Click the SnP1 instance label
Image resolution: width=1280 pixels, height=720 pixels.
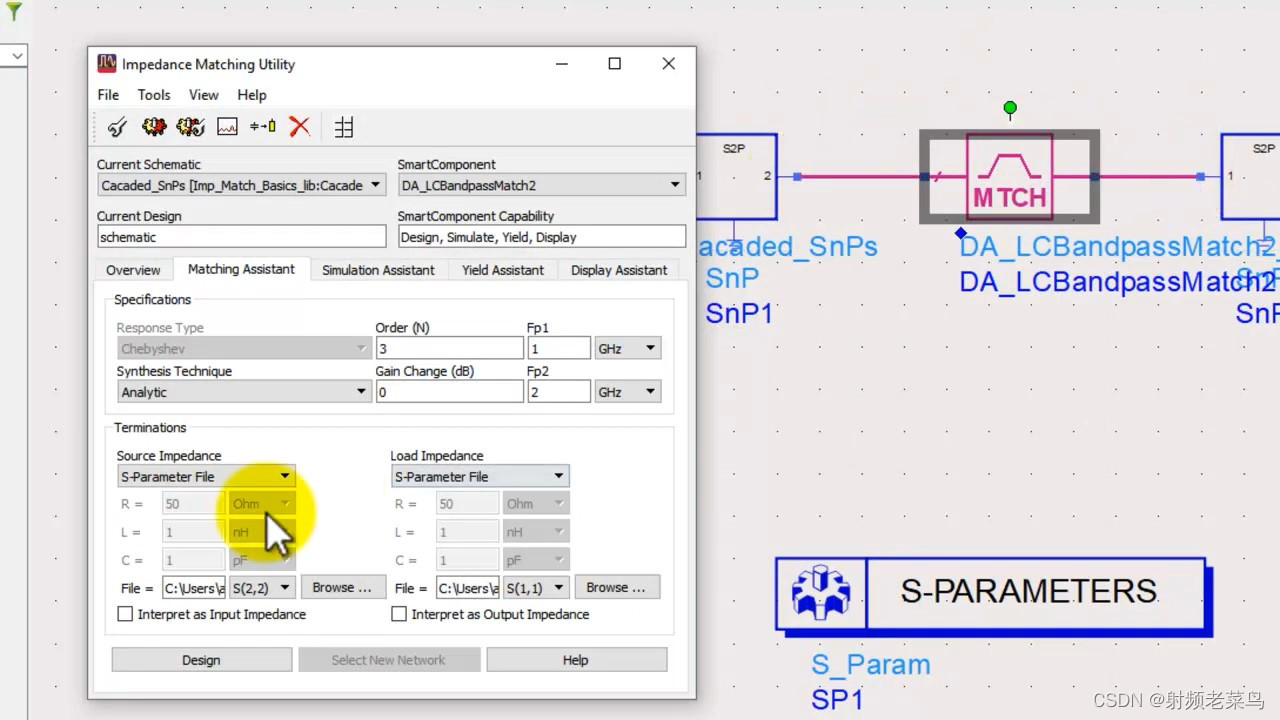pyautogui.click(x=739, y=313)
